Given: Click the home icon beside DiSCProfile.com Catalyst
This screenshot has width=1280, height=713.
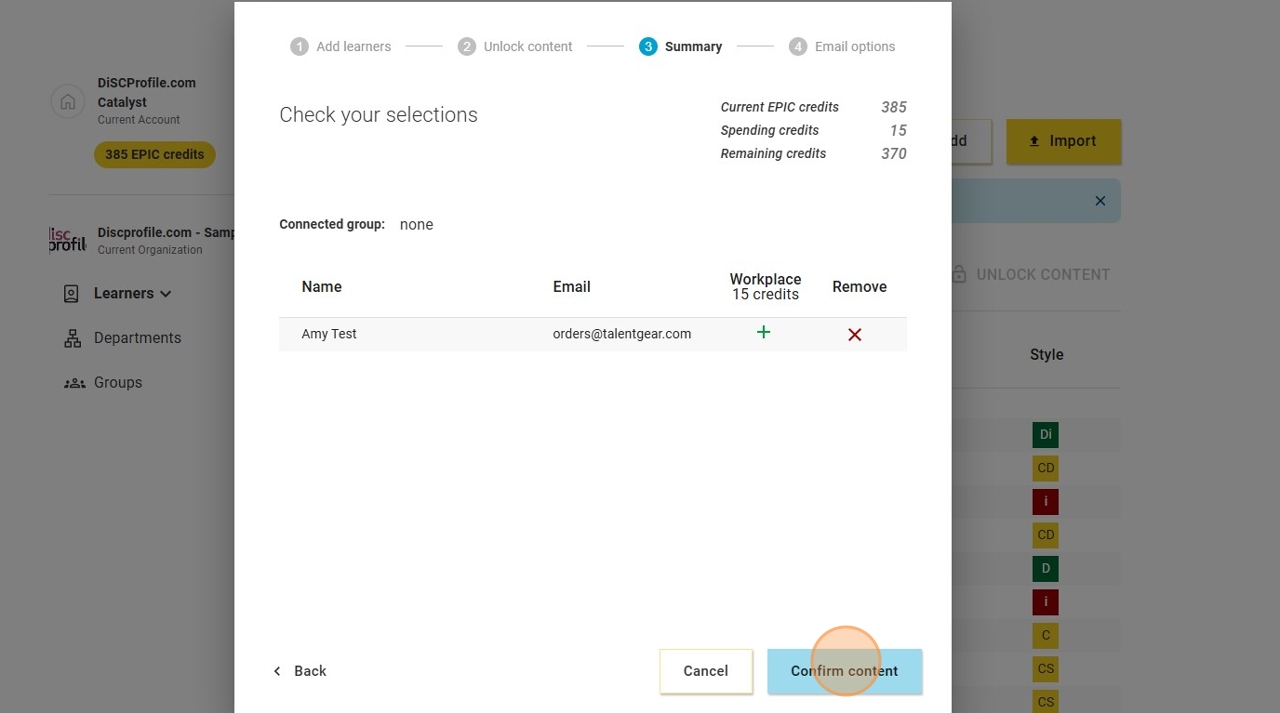Looking at the screenshot, I should click(67, 102).
